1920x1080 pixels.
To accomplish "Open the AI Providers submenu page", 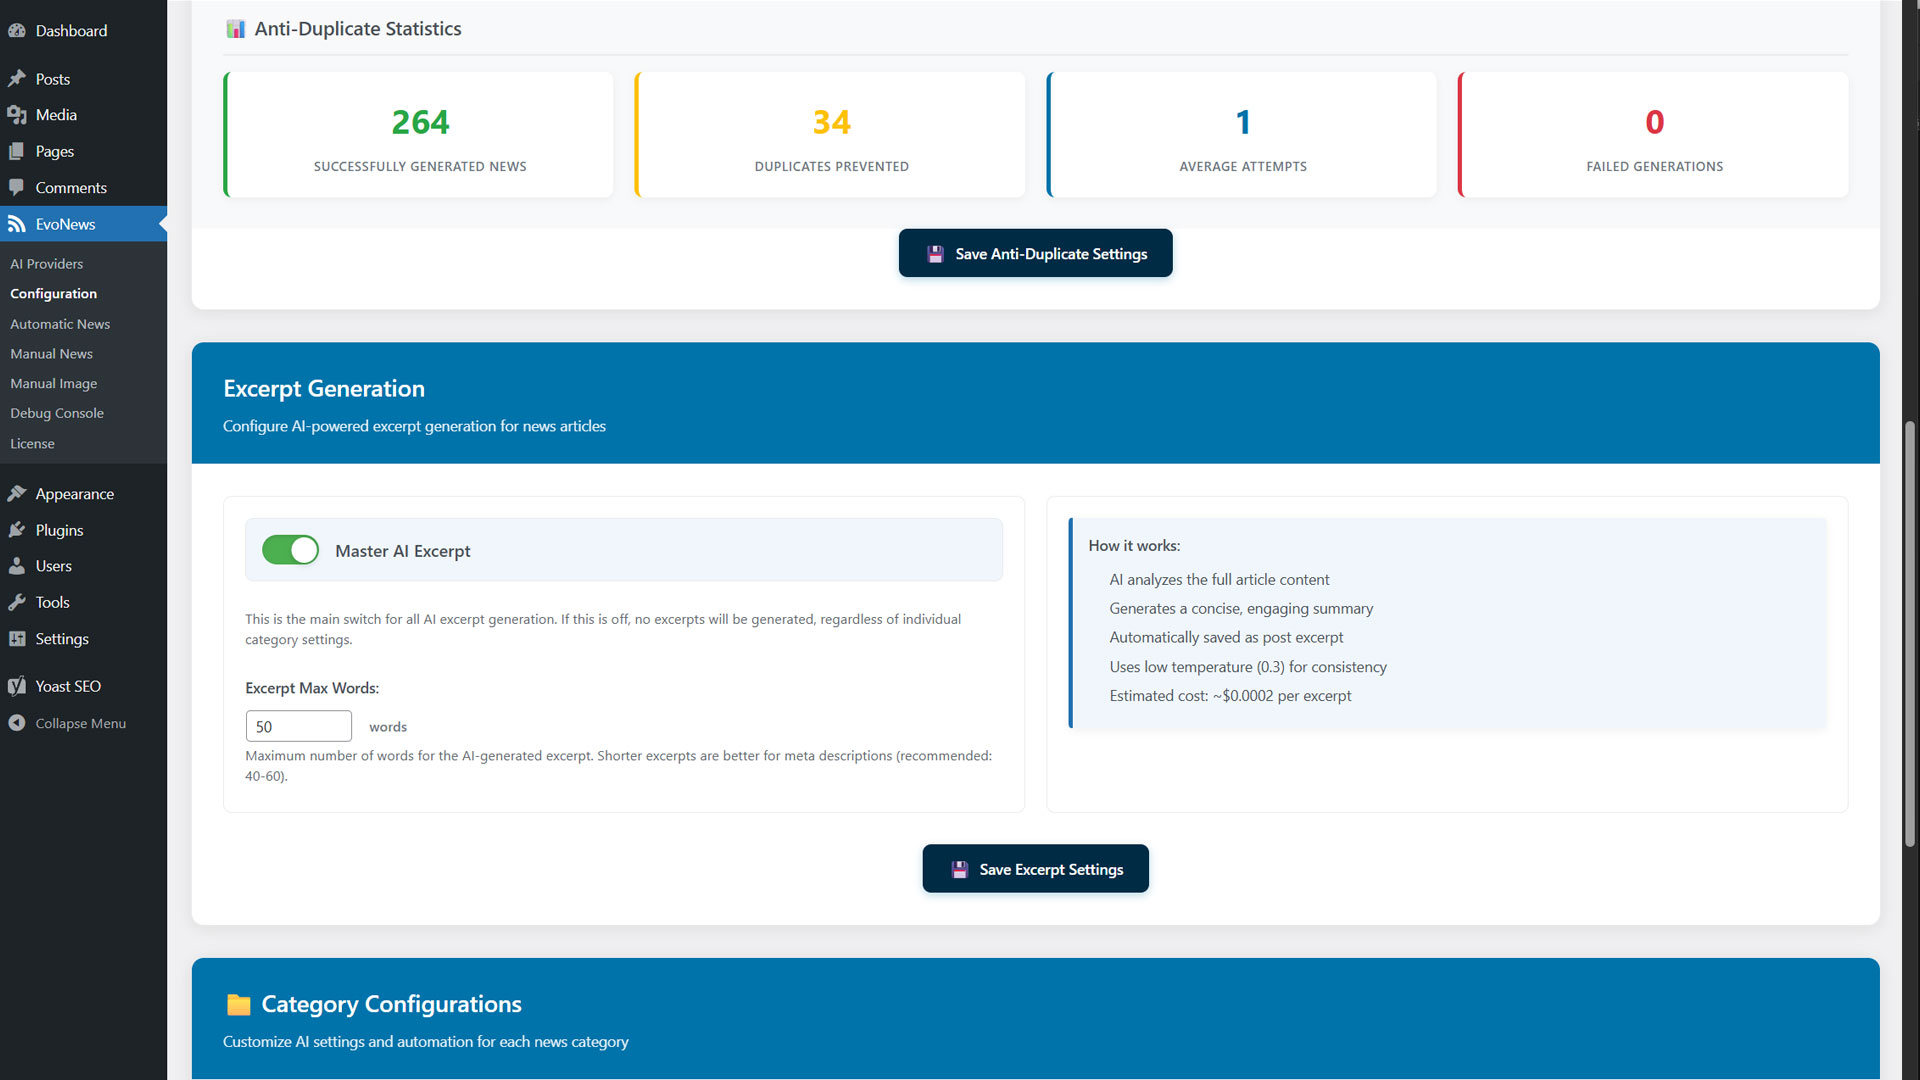I will point(47,264).
